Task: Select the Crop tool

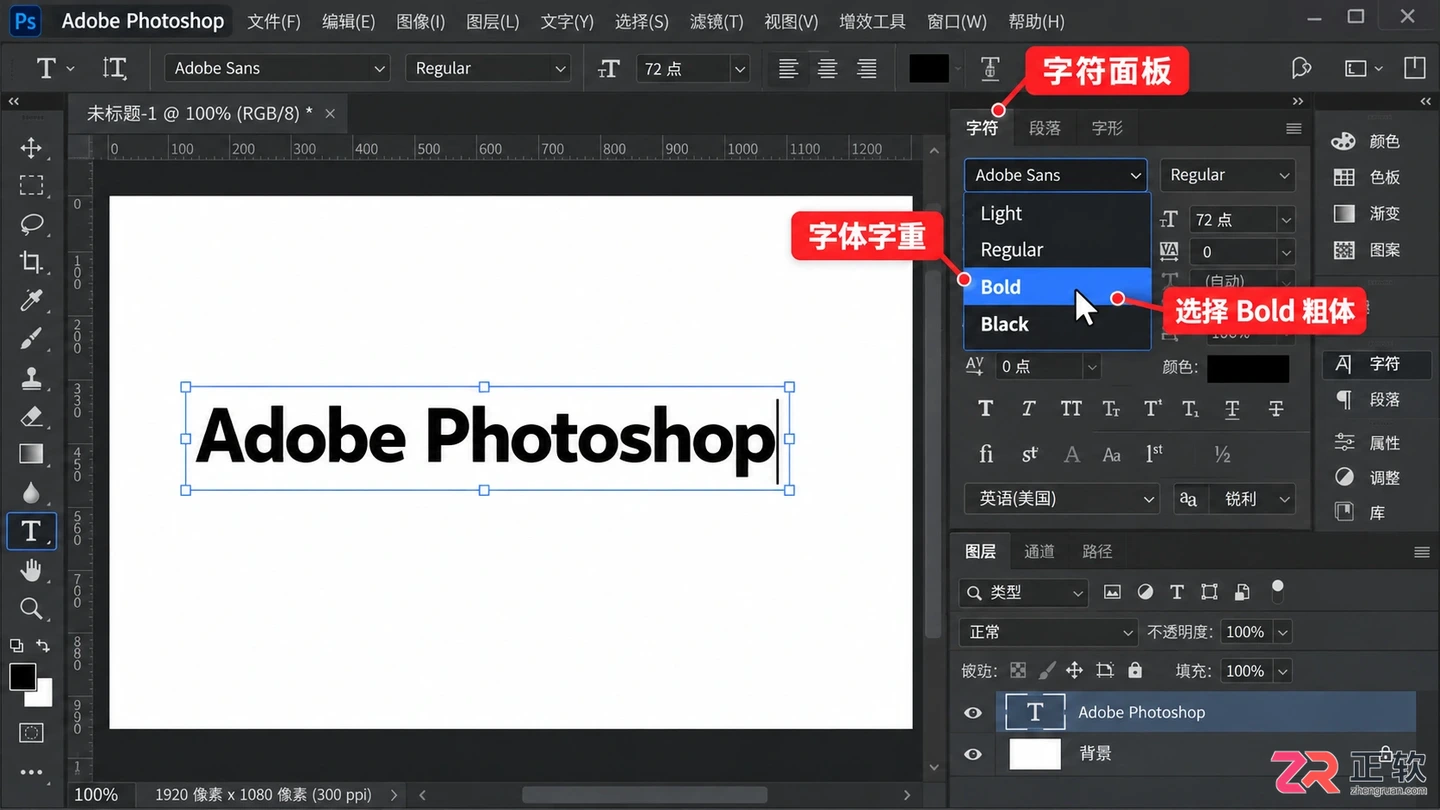Action: pos(31,263)
